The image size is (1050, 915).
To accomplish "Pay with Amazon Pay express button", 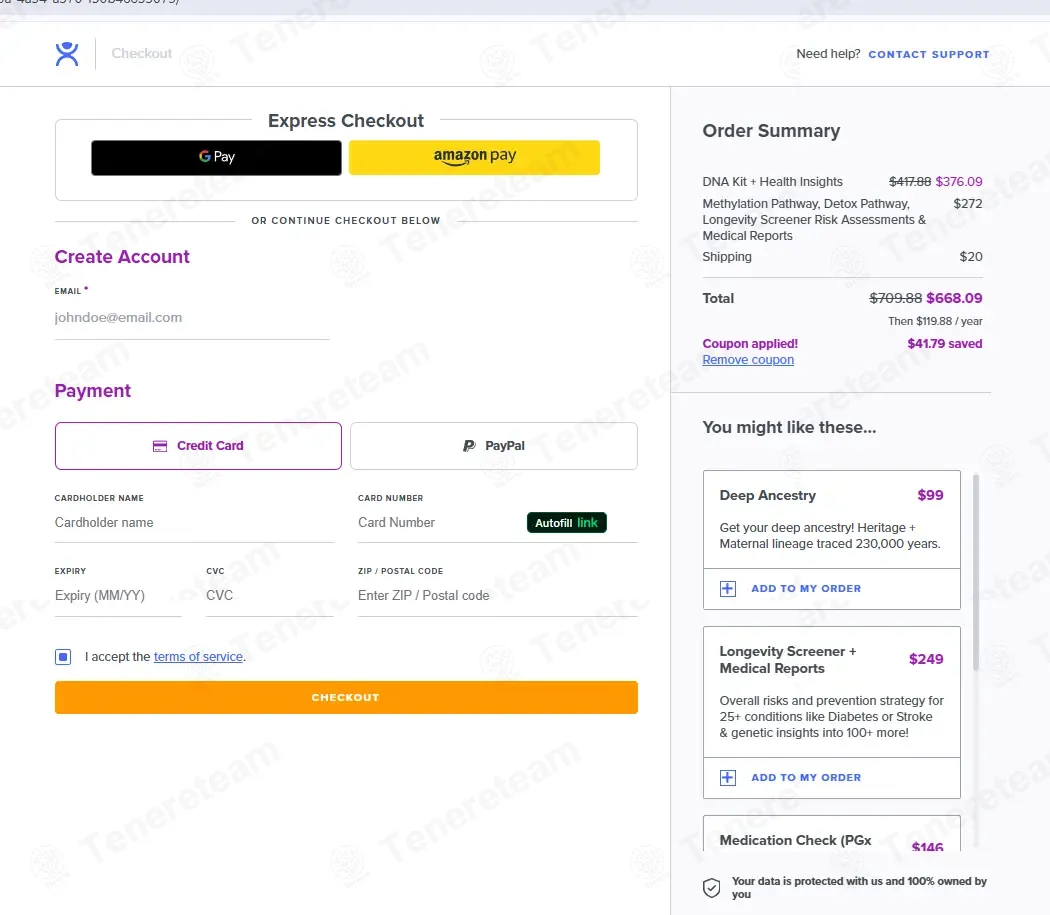I will tap(474, 157).
